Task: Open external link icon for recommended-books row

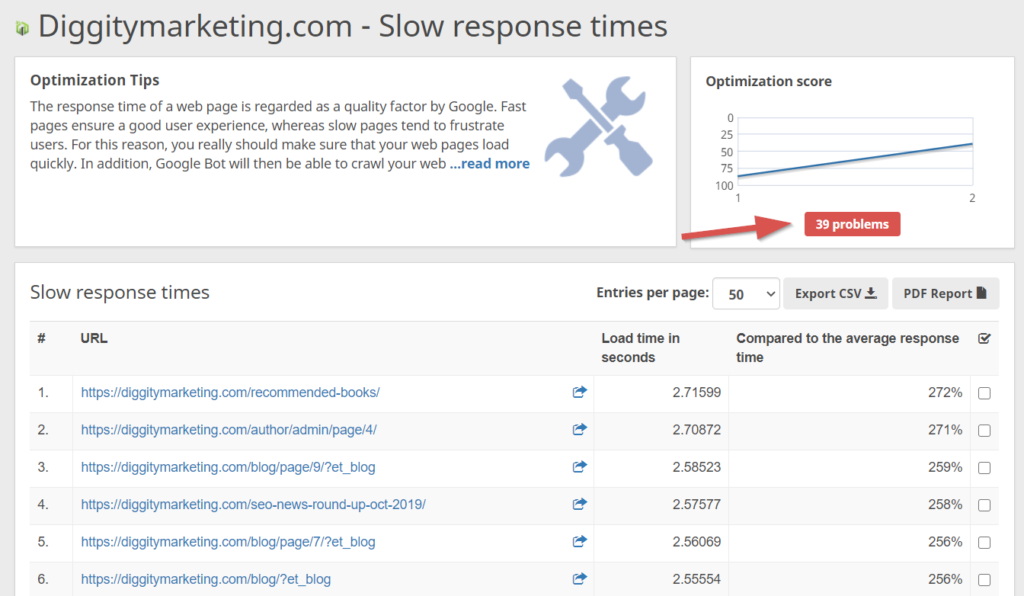Action: 579,392
